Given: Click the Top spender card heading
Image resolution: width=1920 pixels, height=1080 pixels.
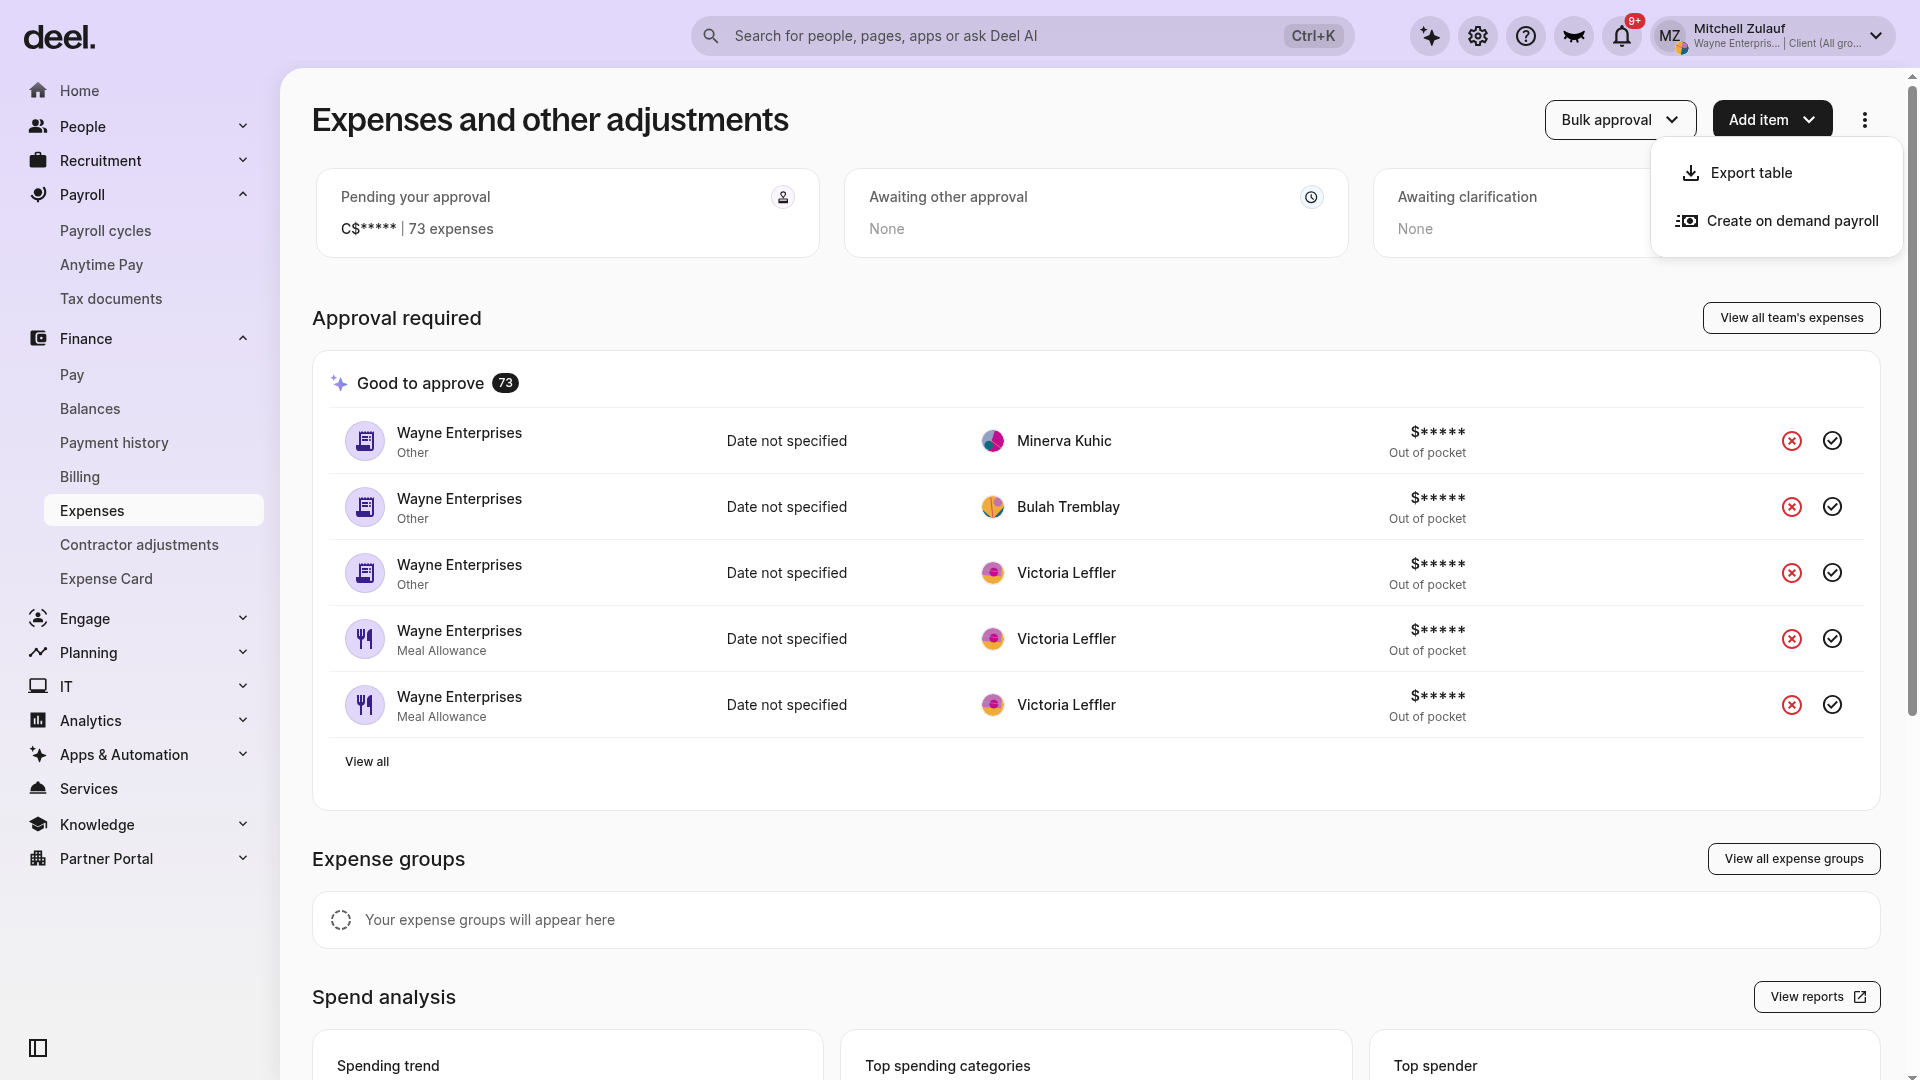Looking at the screenshot, I should (x=1435, y=1066).
